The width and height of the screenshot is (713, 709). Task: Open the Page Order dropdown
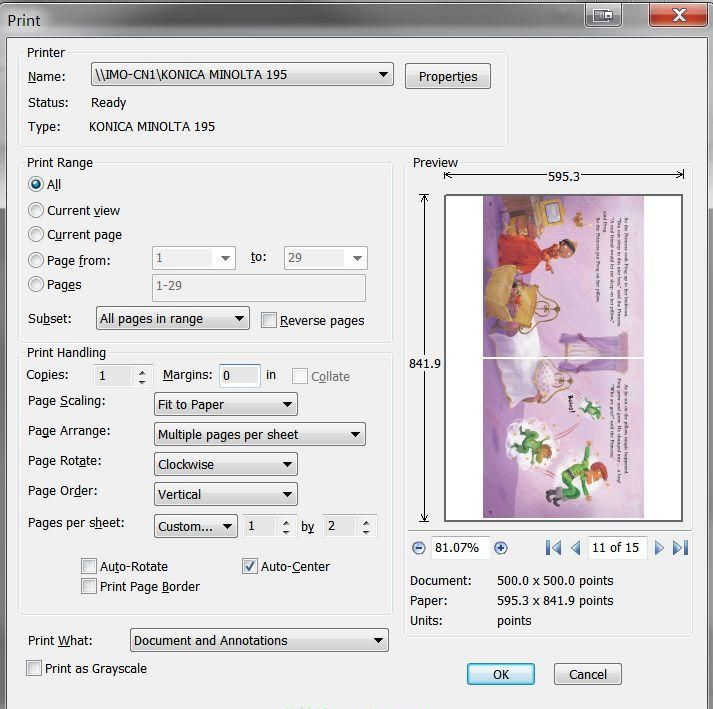point(226,494)
